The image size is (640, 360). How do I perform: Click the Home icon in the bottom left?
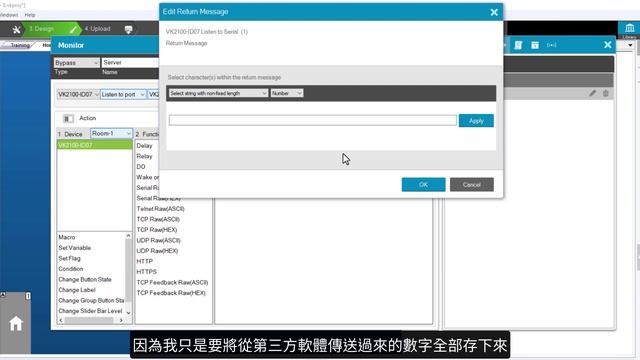click(16, 324)
